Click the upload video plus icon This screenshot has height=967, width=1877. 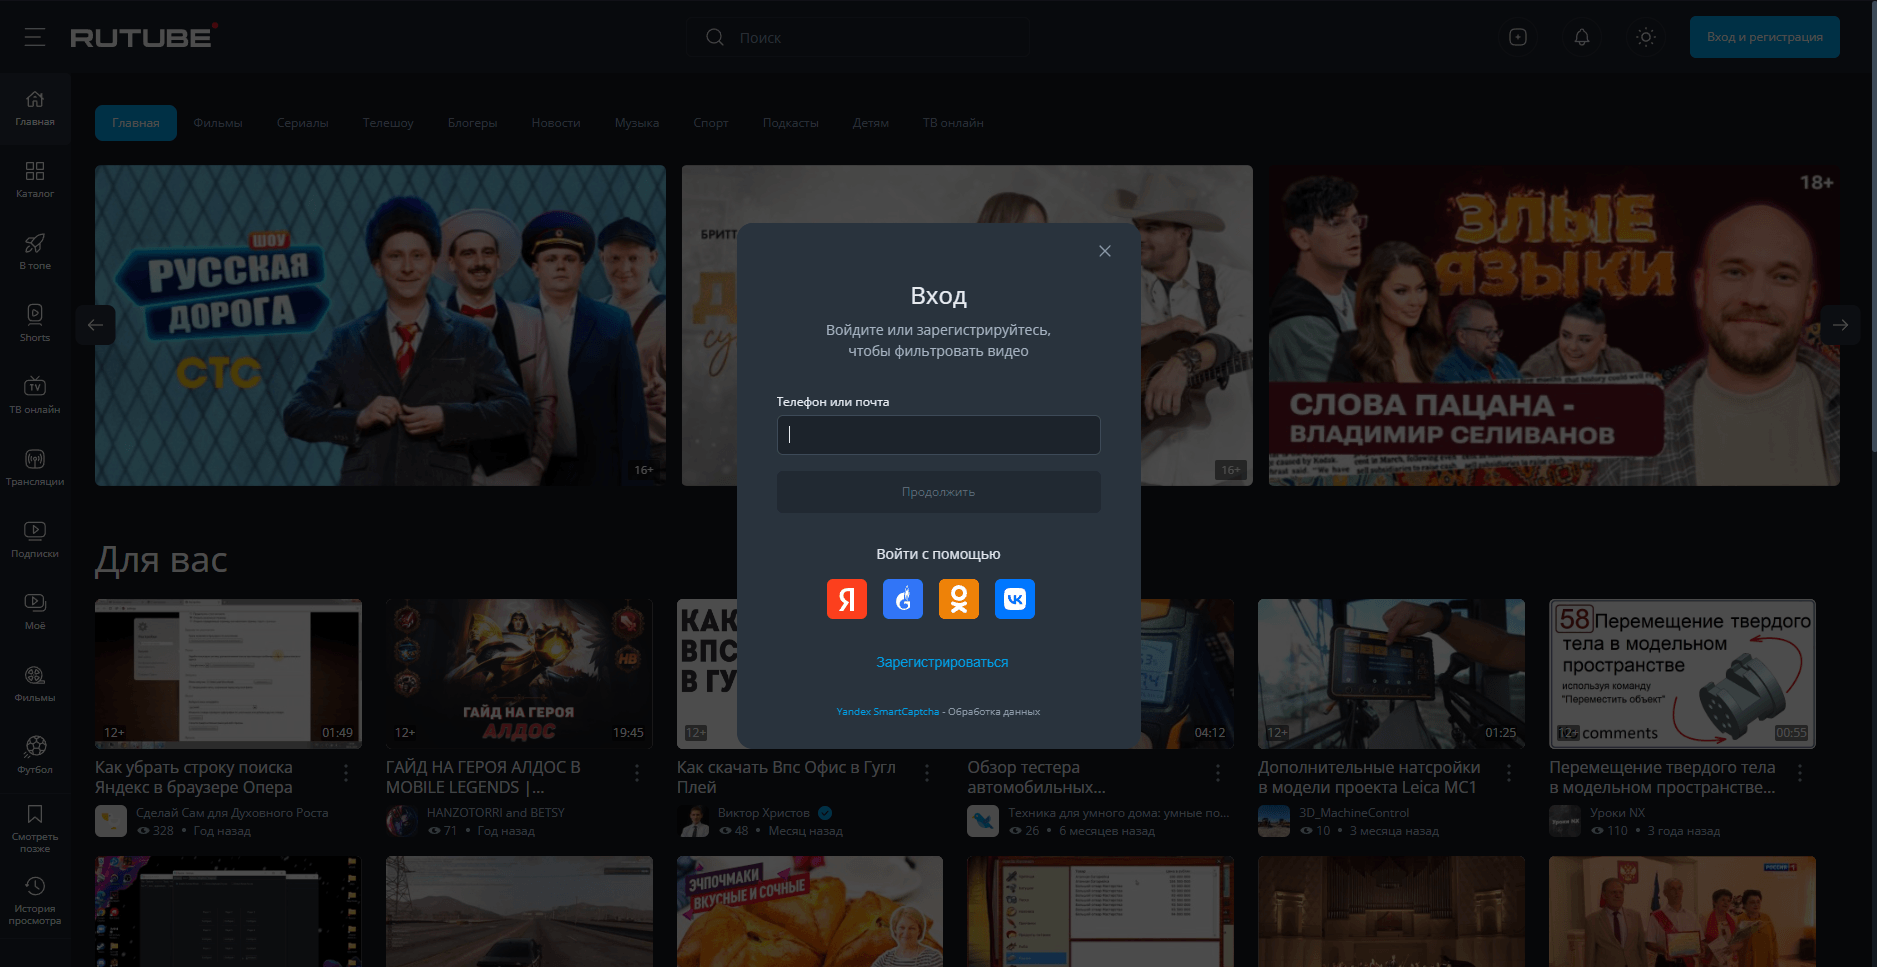(1518, 37)
